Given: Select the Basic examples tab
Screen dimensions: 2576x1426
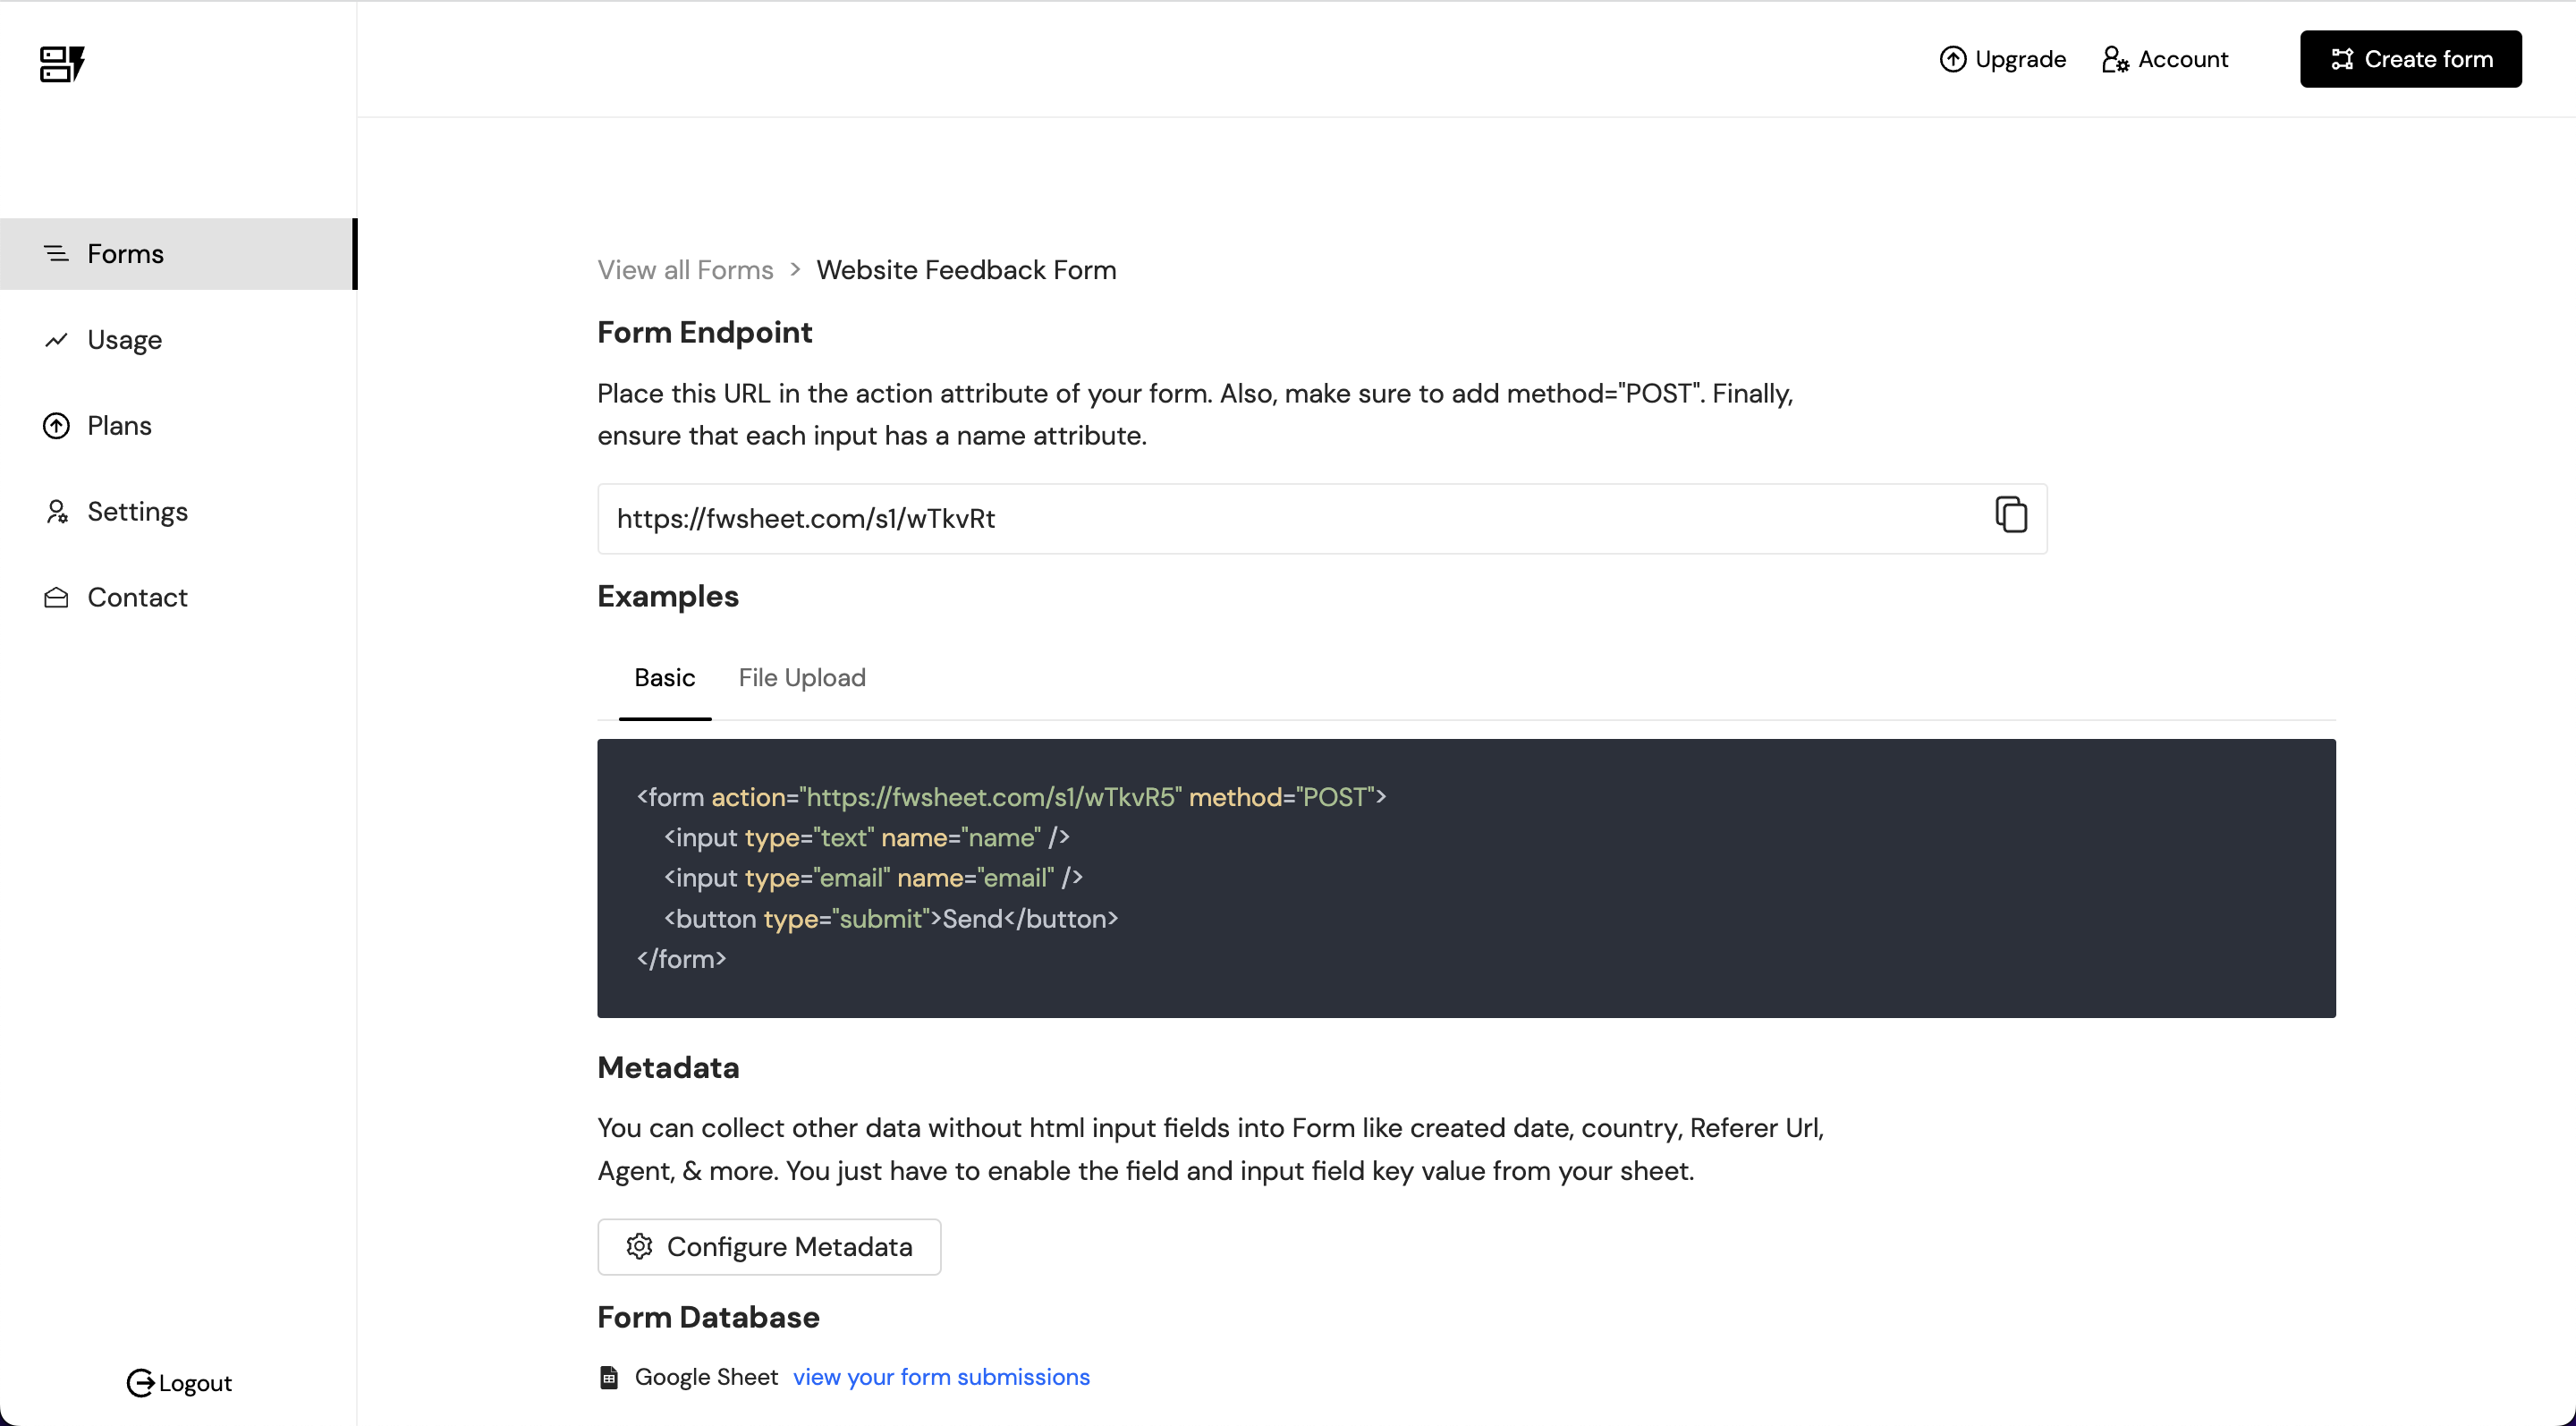Looking at the screenshot, I should click(664, 677).
